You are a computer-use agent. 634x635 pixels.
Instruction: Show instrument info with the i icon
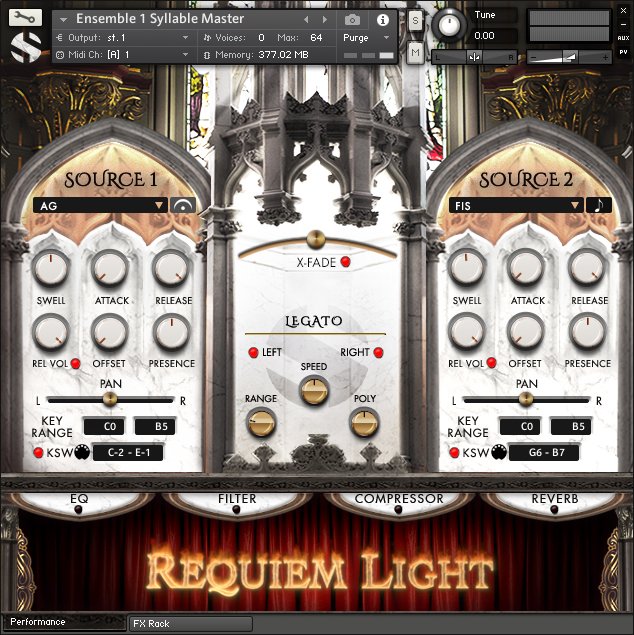click(x=382, y=19)
